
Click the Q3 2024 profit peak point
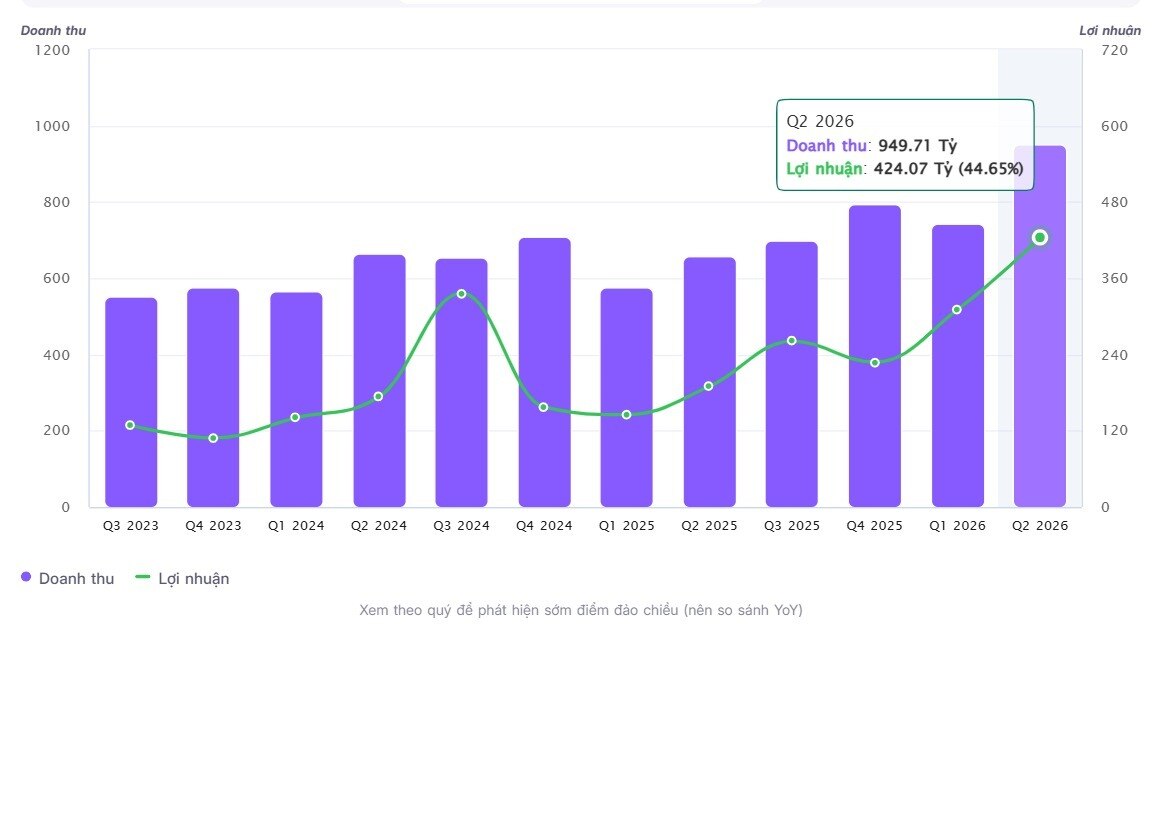pos(462,294)
